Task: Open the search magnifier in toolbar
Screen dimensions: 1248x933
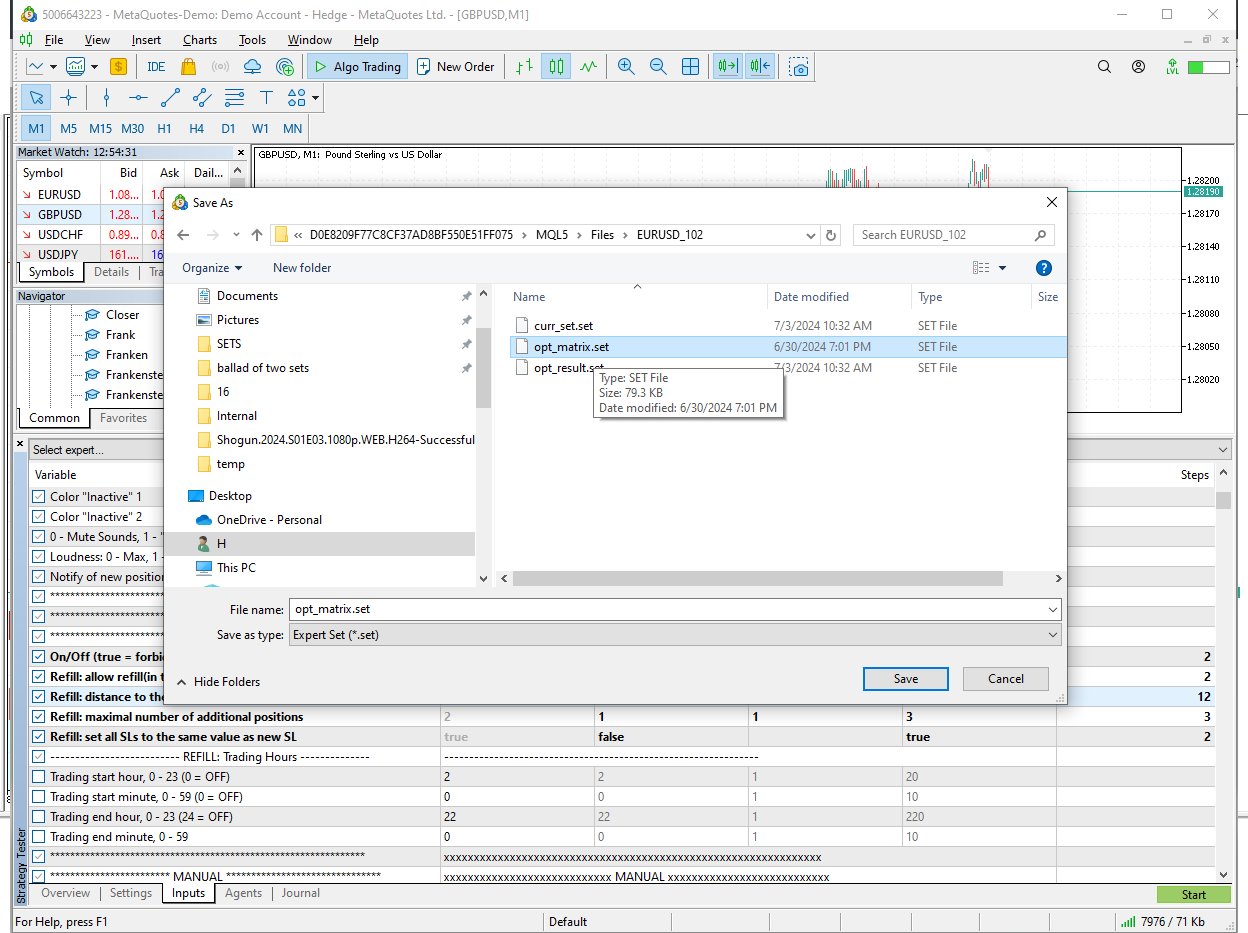Action: pyautogui.click(x=1104, y=67)
